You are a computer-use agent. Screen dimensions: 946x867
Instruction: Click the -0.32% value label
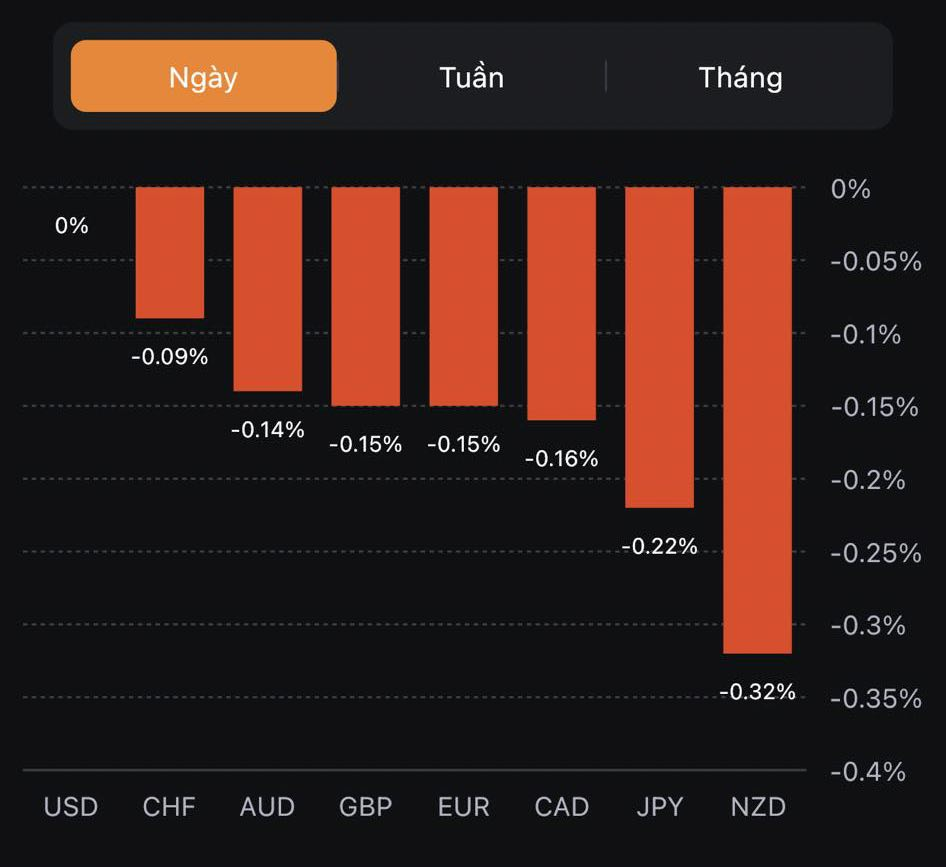(757, 691)
